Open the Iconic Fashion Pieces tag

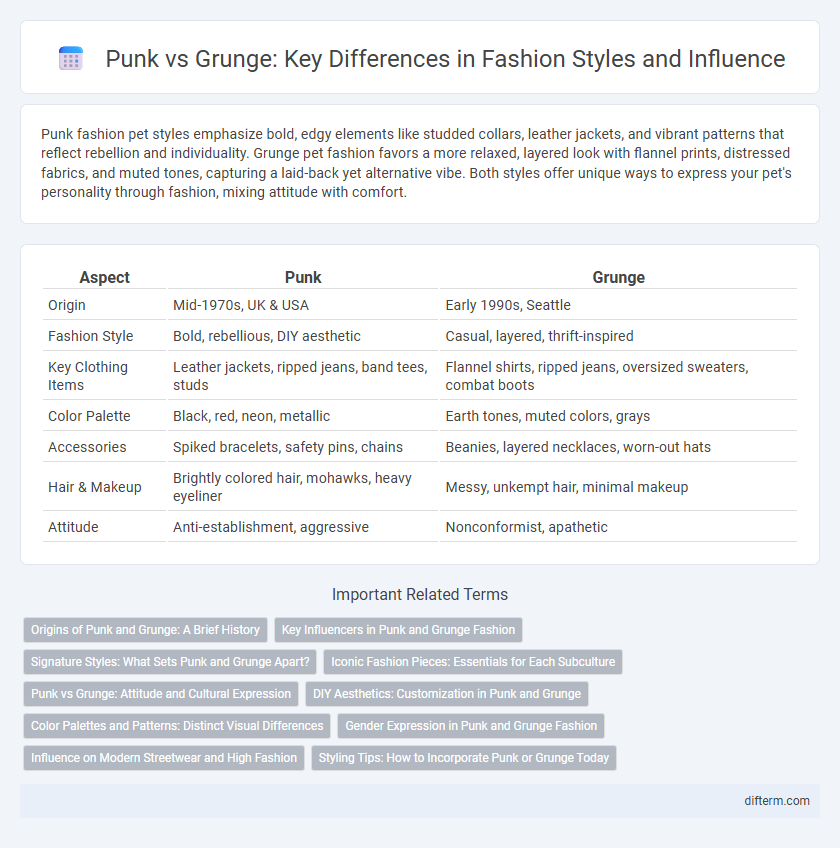(x=473, y=661)
